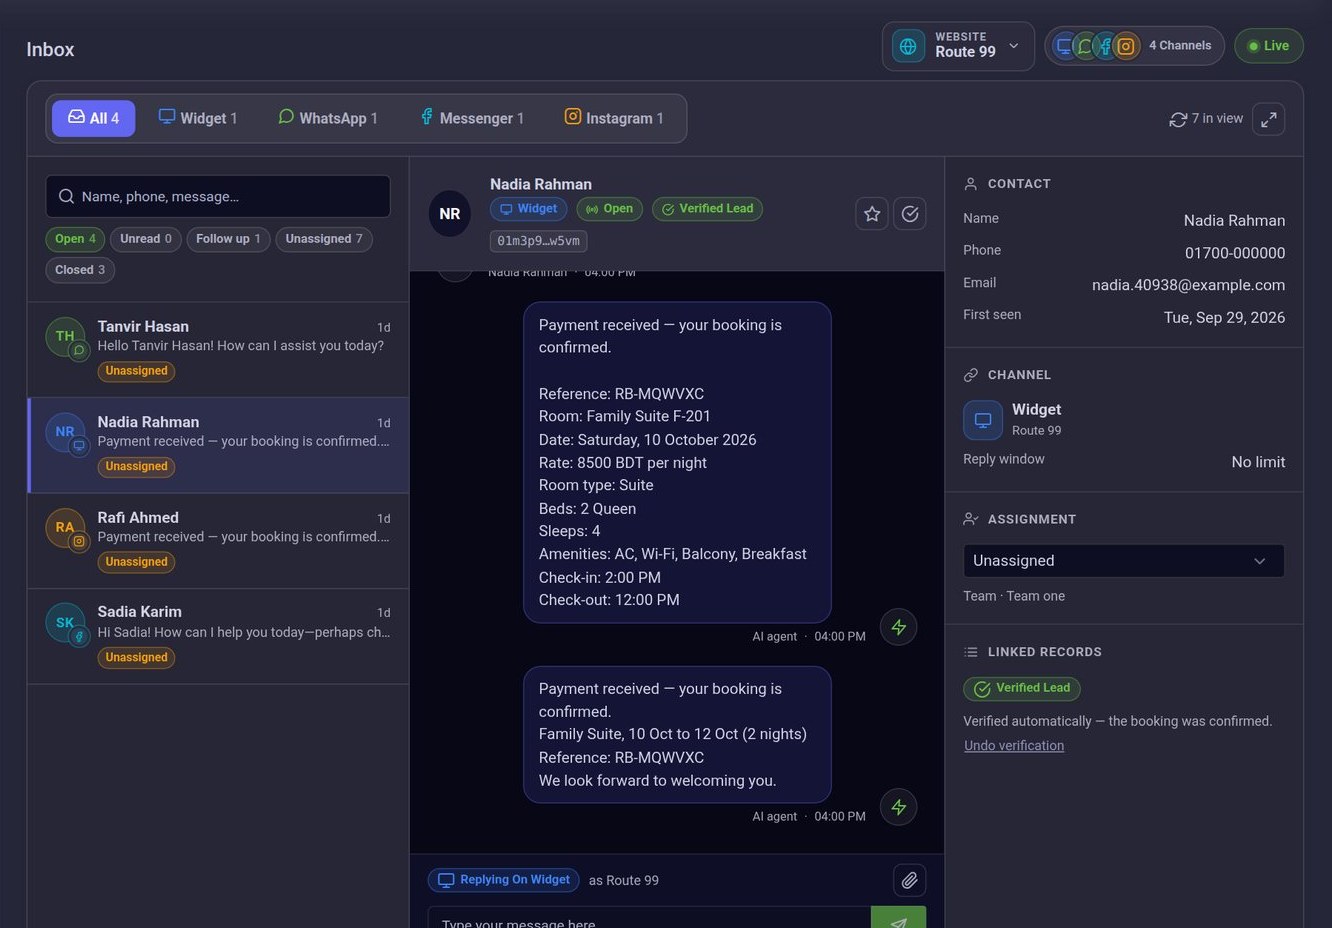Click the globe website icon
Viewport: 1332px width, 928px height.
tap(908, 46)
